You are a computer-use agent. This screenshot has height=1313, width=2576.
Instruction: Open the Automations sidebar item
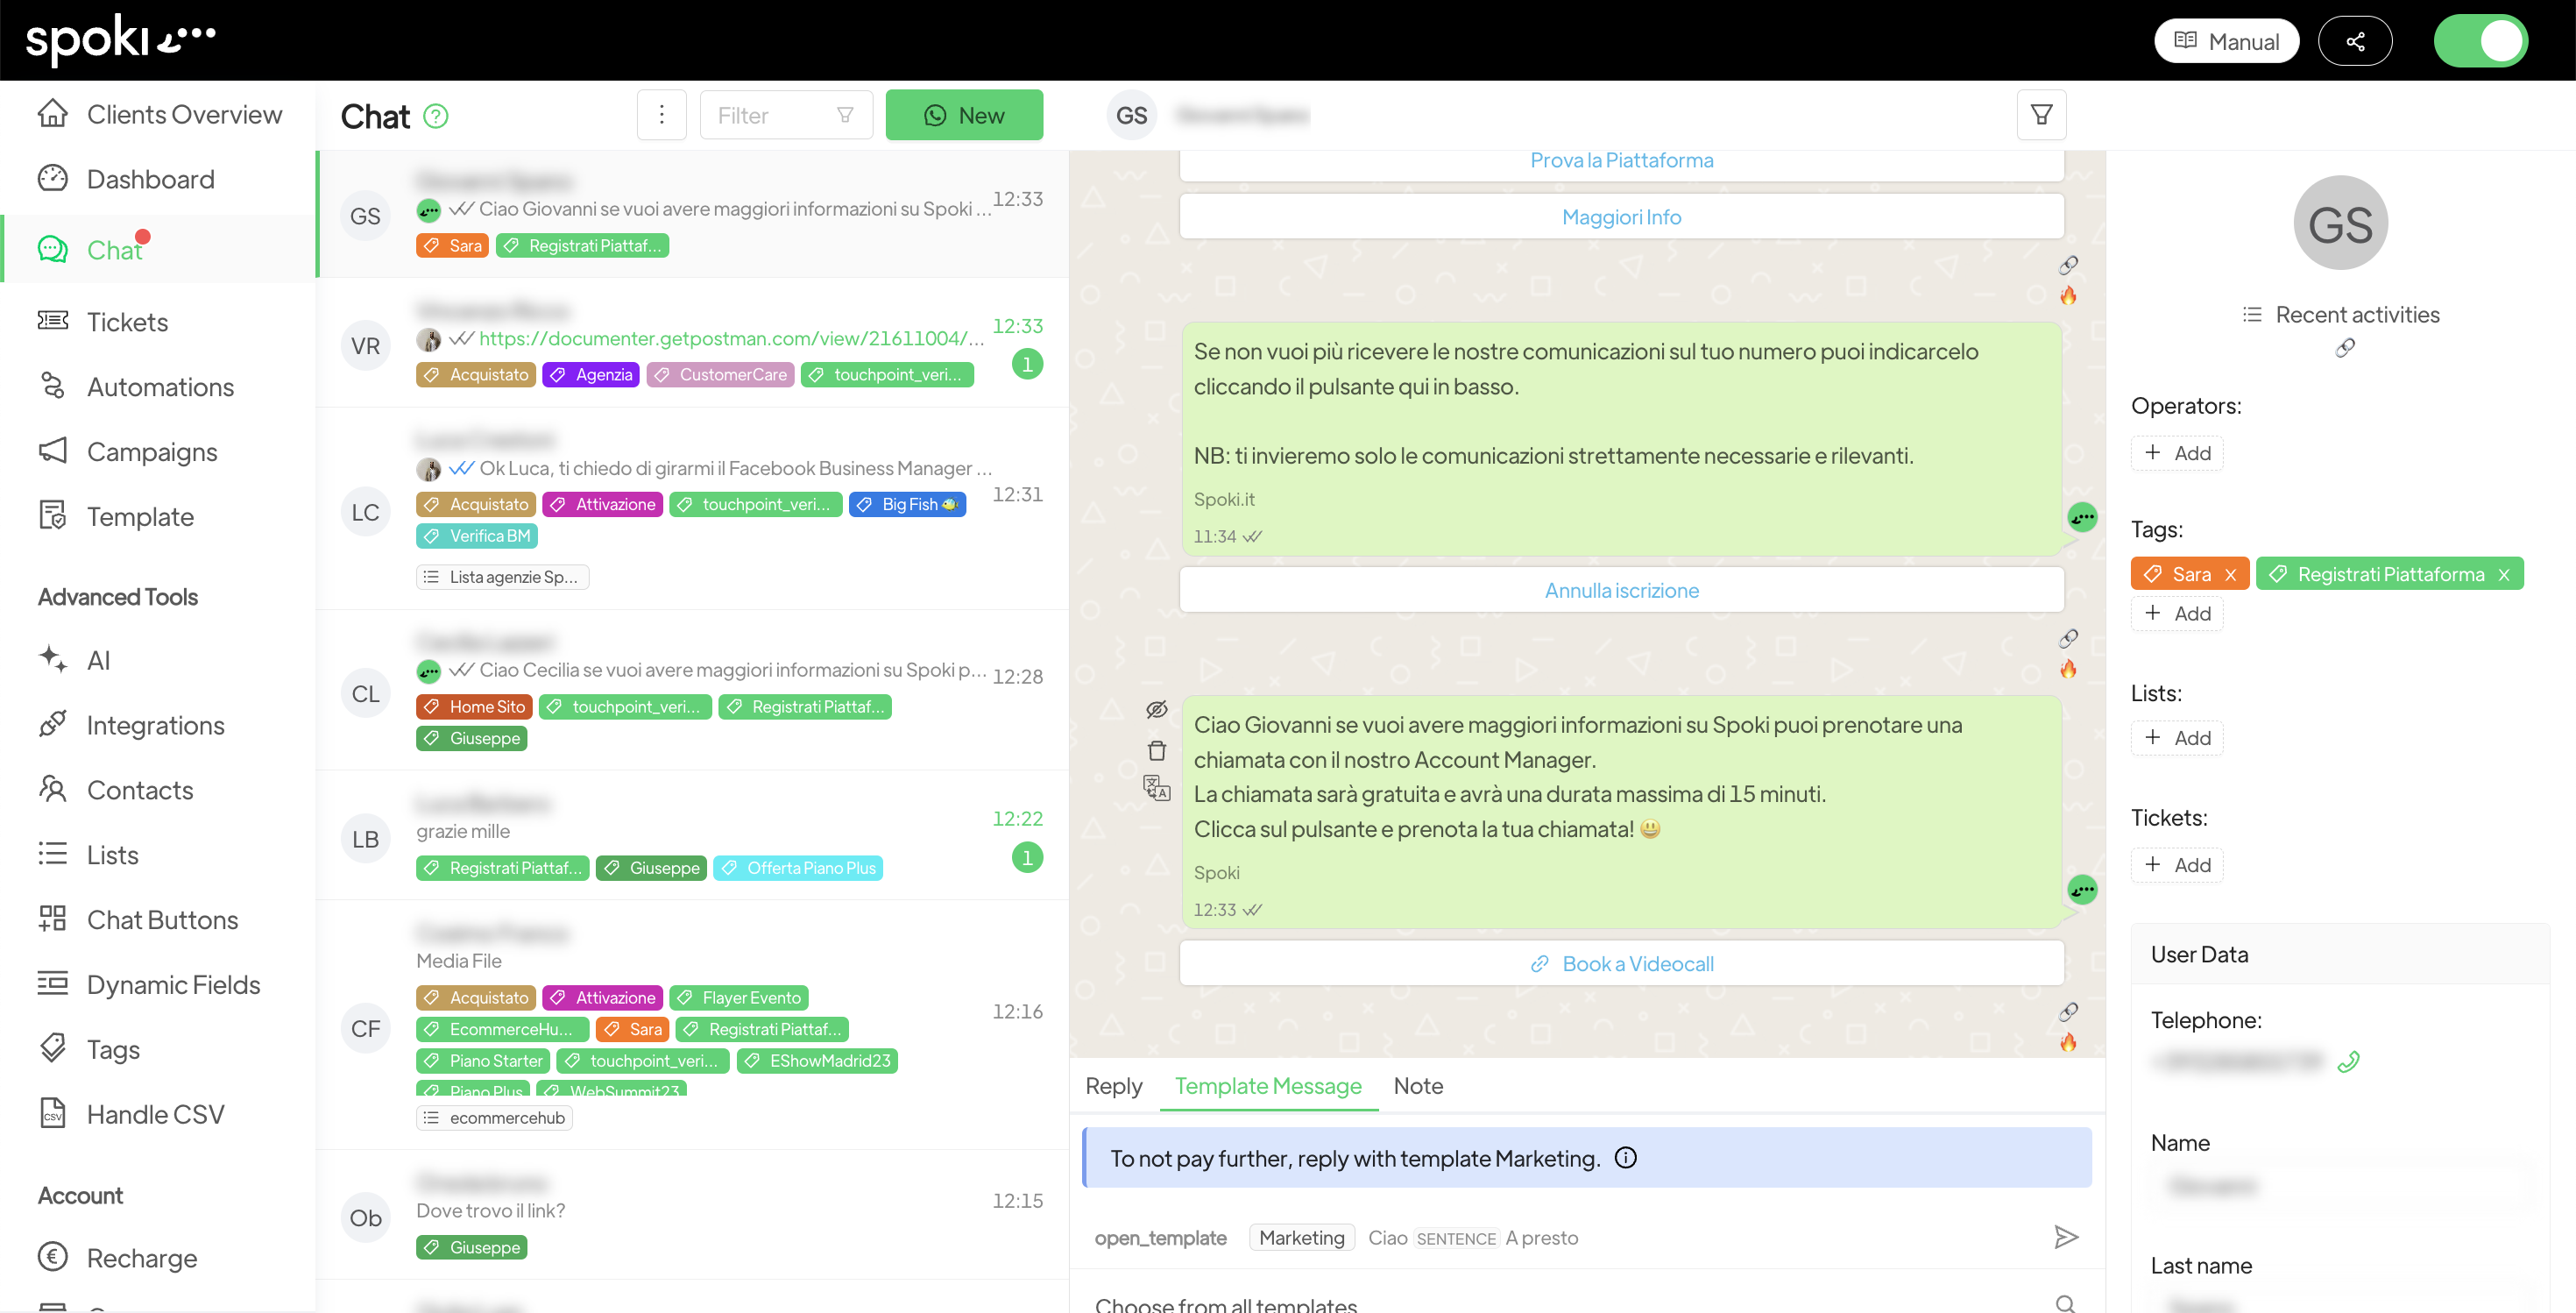point(160,387)
